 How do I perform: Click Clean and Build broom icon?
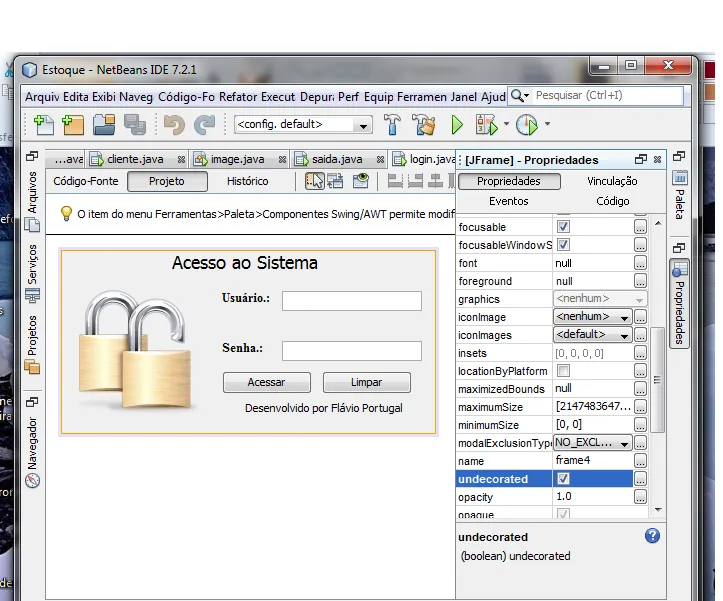pyautogui.click(x=423, y=125)
